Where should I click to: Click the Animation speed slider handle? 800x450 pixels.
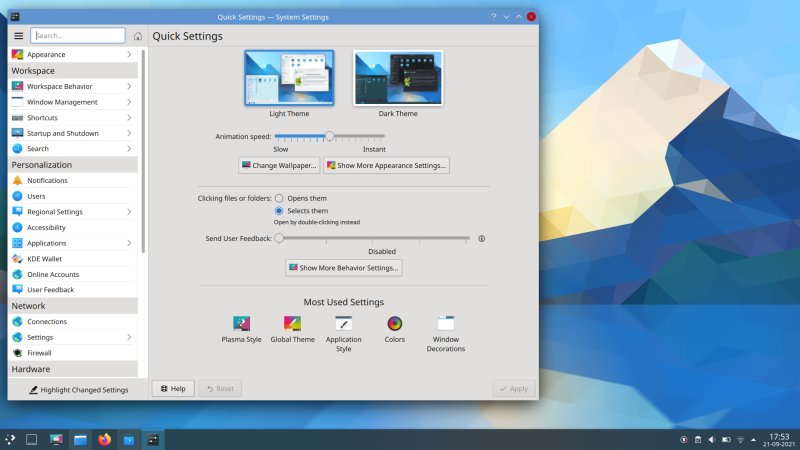coord(329,136)
